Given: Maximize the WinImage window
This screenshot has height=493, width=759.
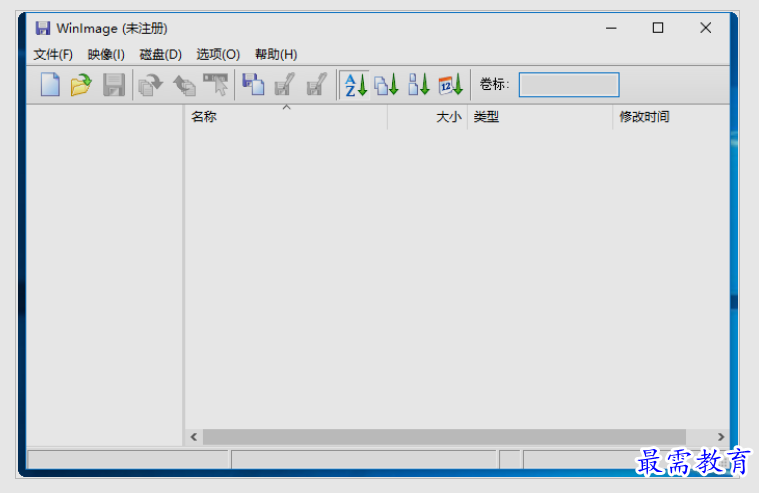Looking at the screenshot, I should pos(658,28).
